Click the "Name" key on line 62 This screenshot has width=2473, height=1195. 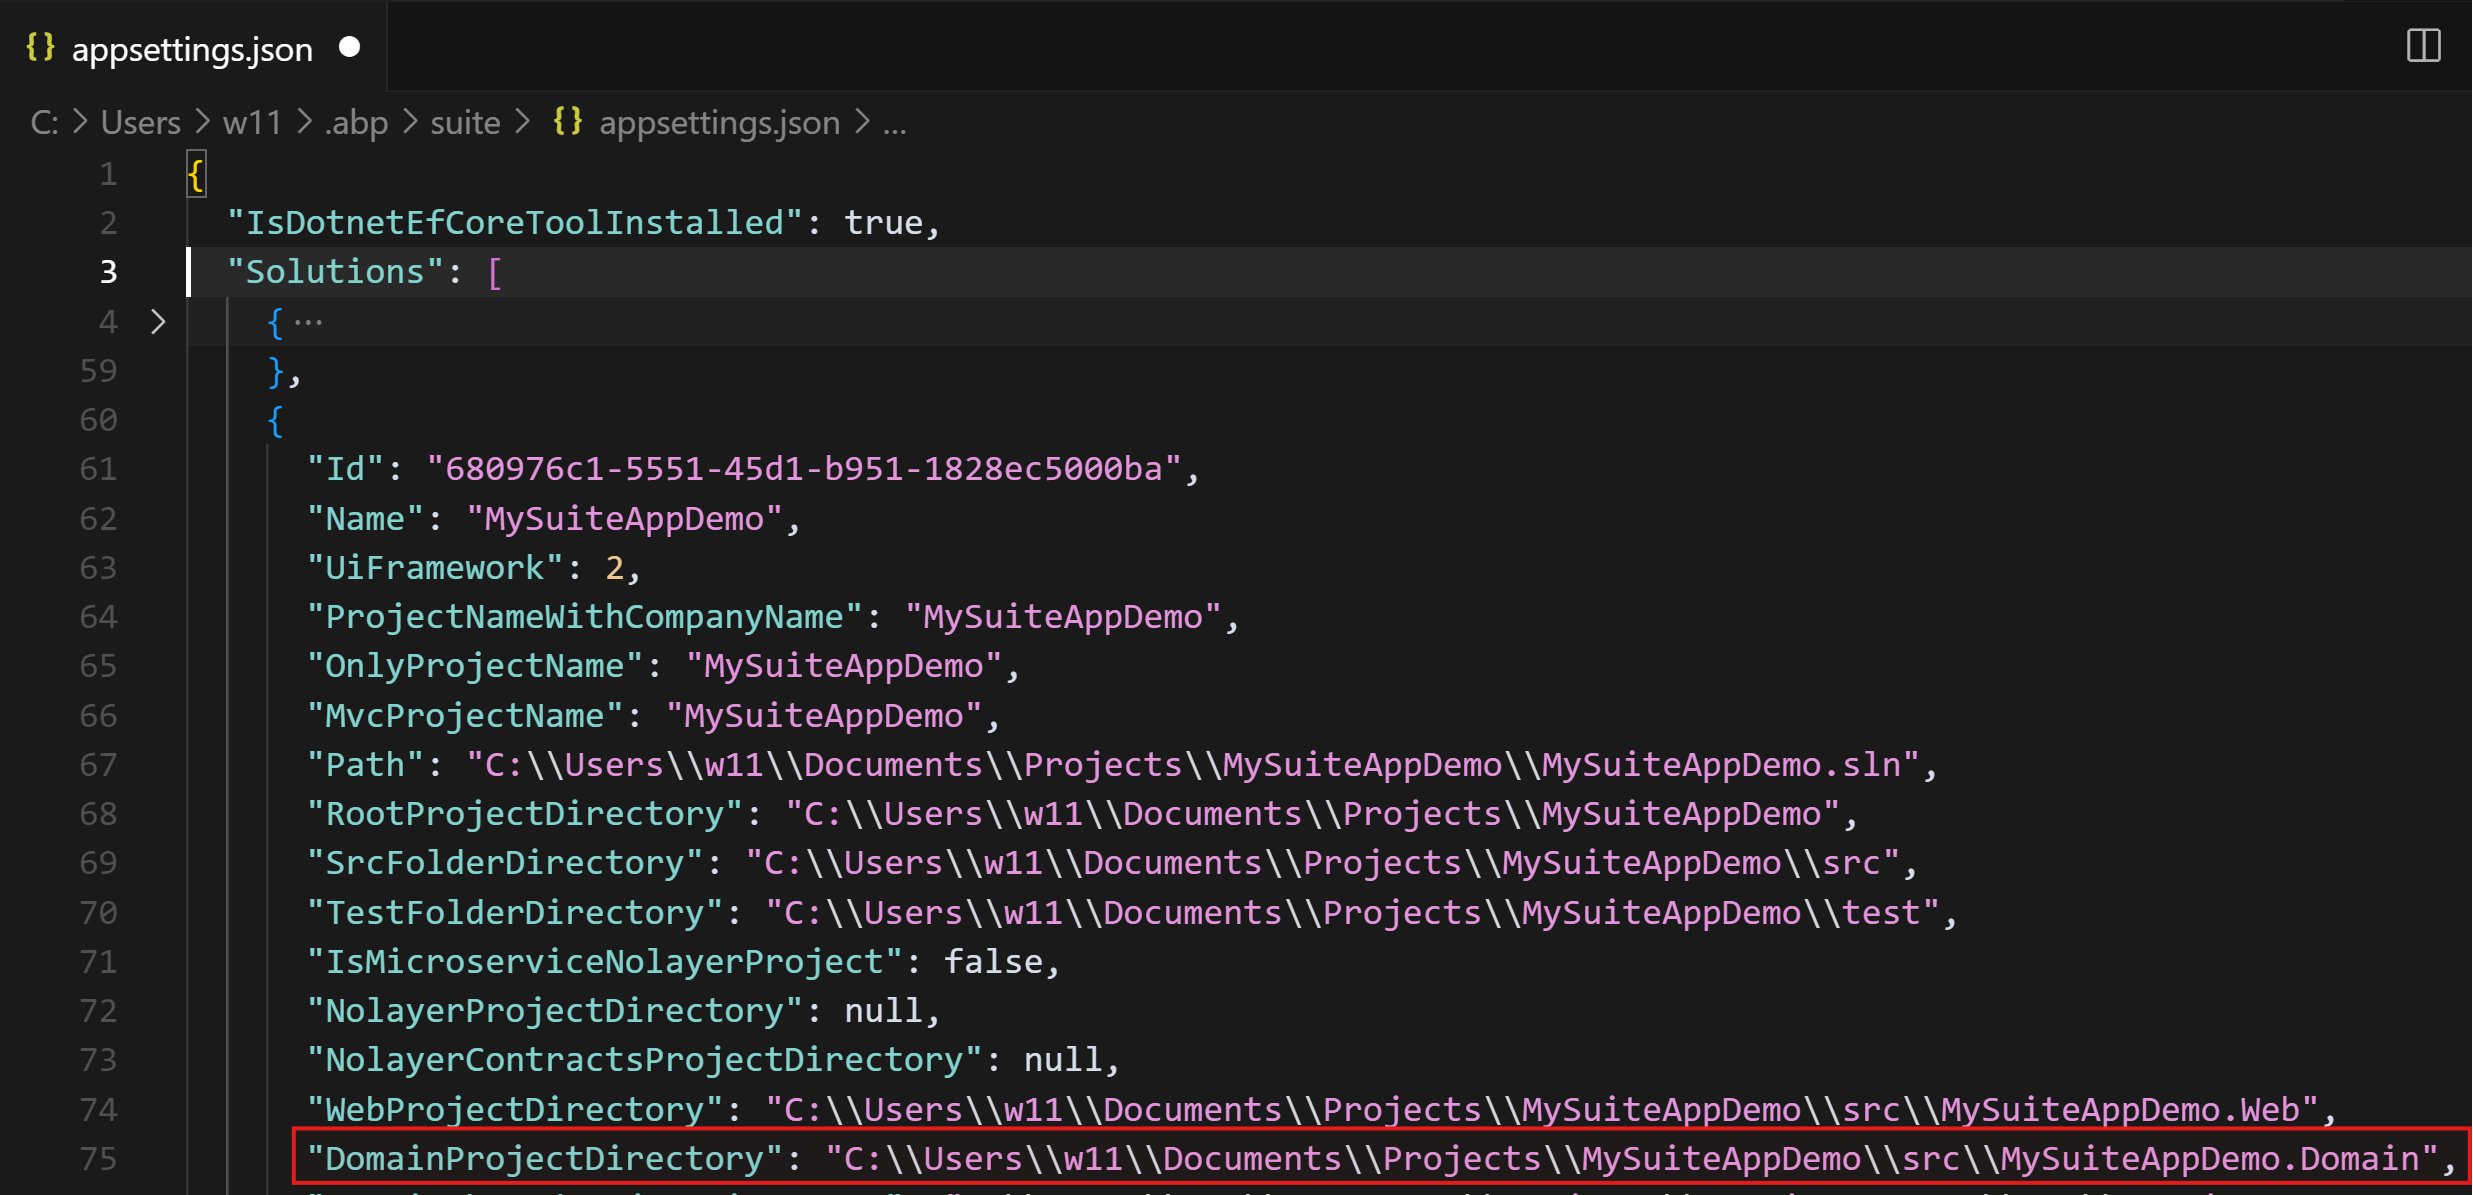pos(365,519)
